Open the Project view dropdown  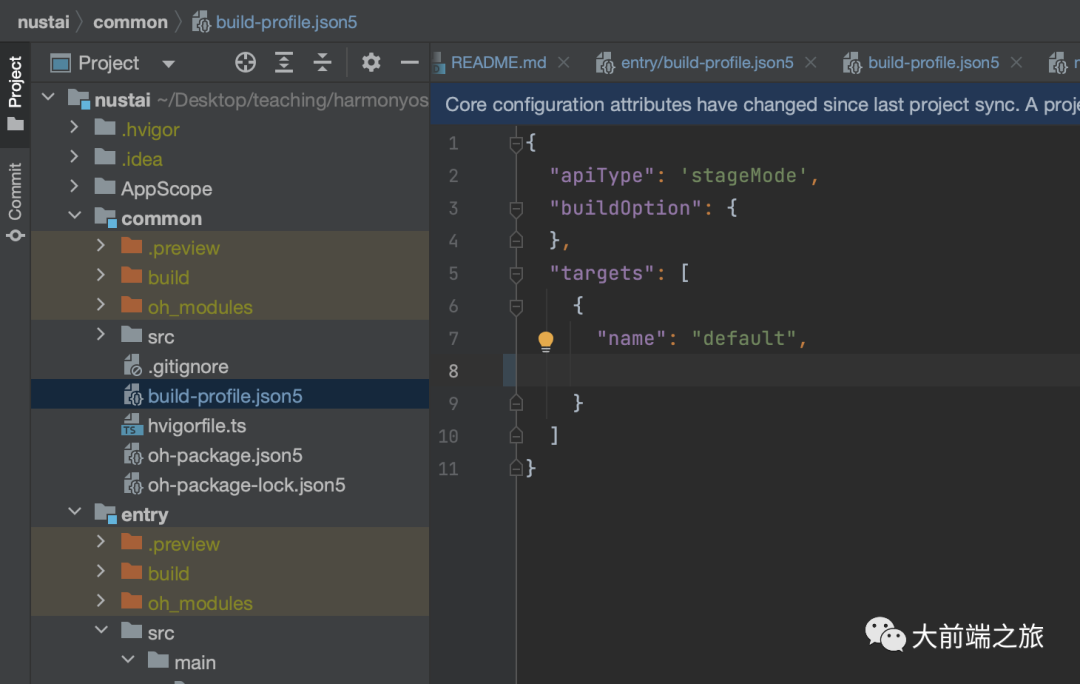point(168,64)
